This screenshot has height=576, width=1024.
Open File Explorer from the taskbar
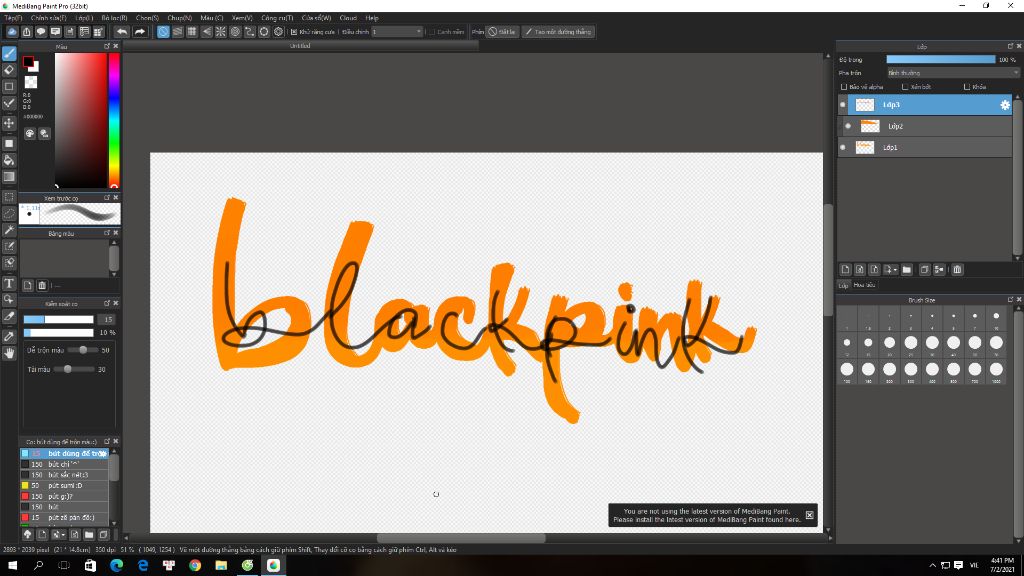point(221,566)
